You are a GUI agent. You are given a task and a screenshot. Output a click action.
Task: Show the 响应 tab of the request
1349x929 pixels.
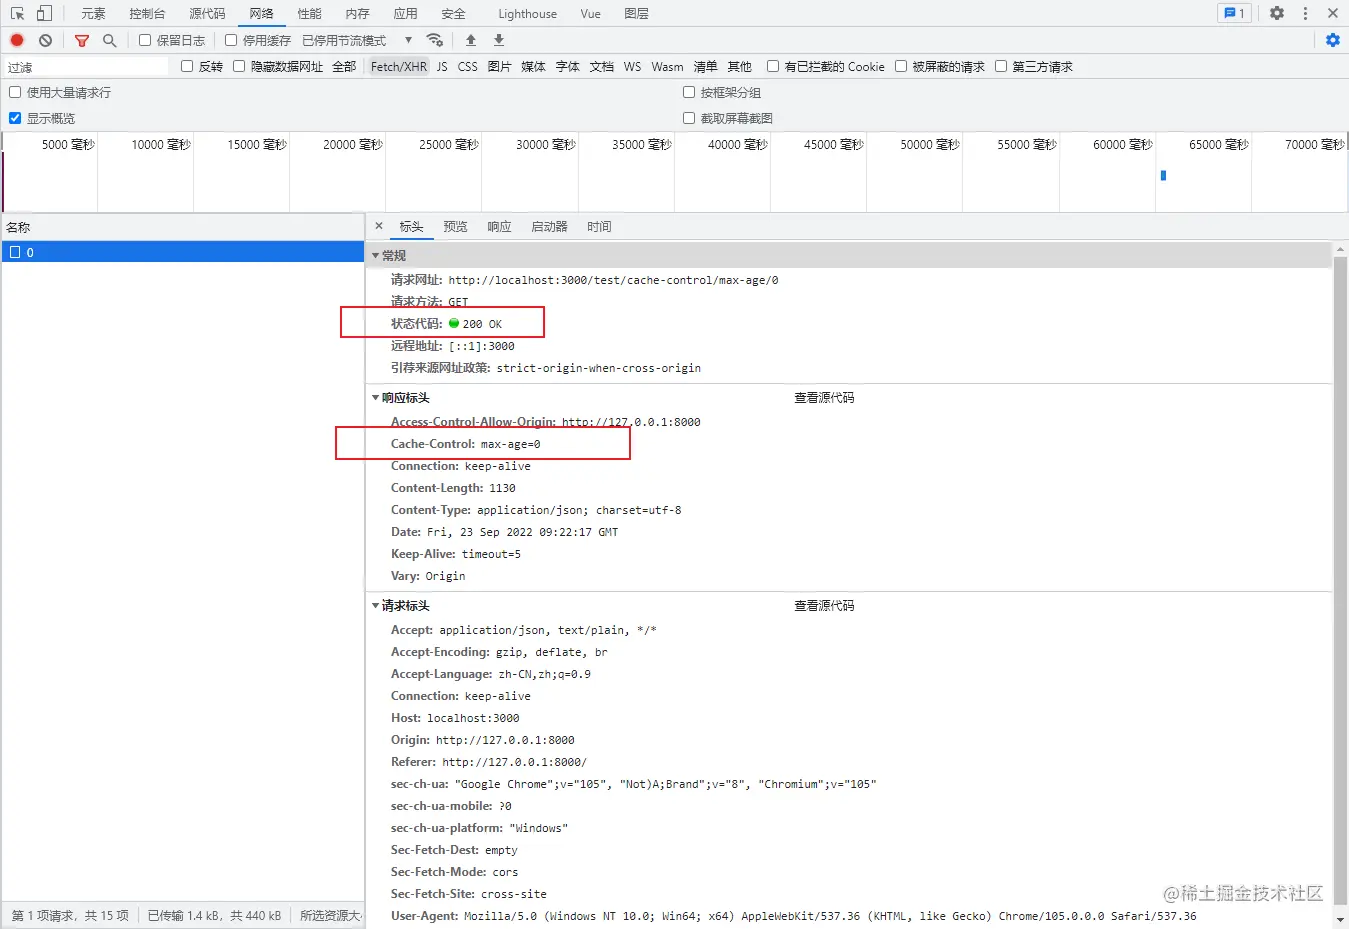(x=500, y=227)
